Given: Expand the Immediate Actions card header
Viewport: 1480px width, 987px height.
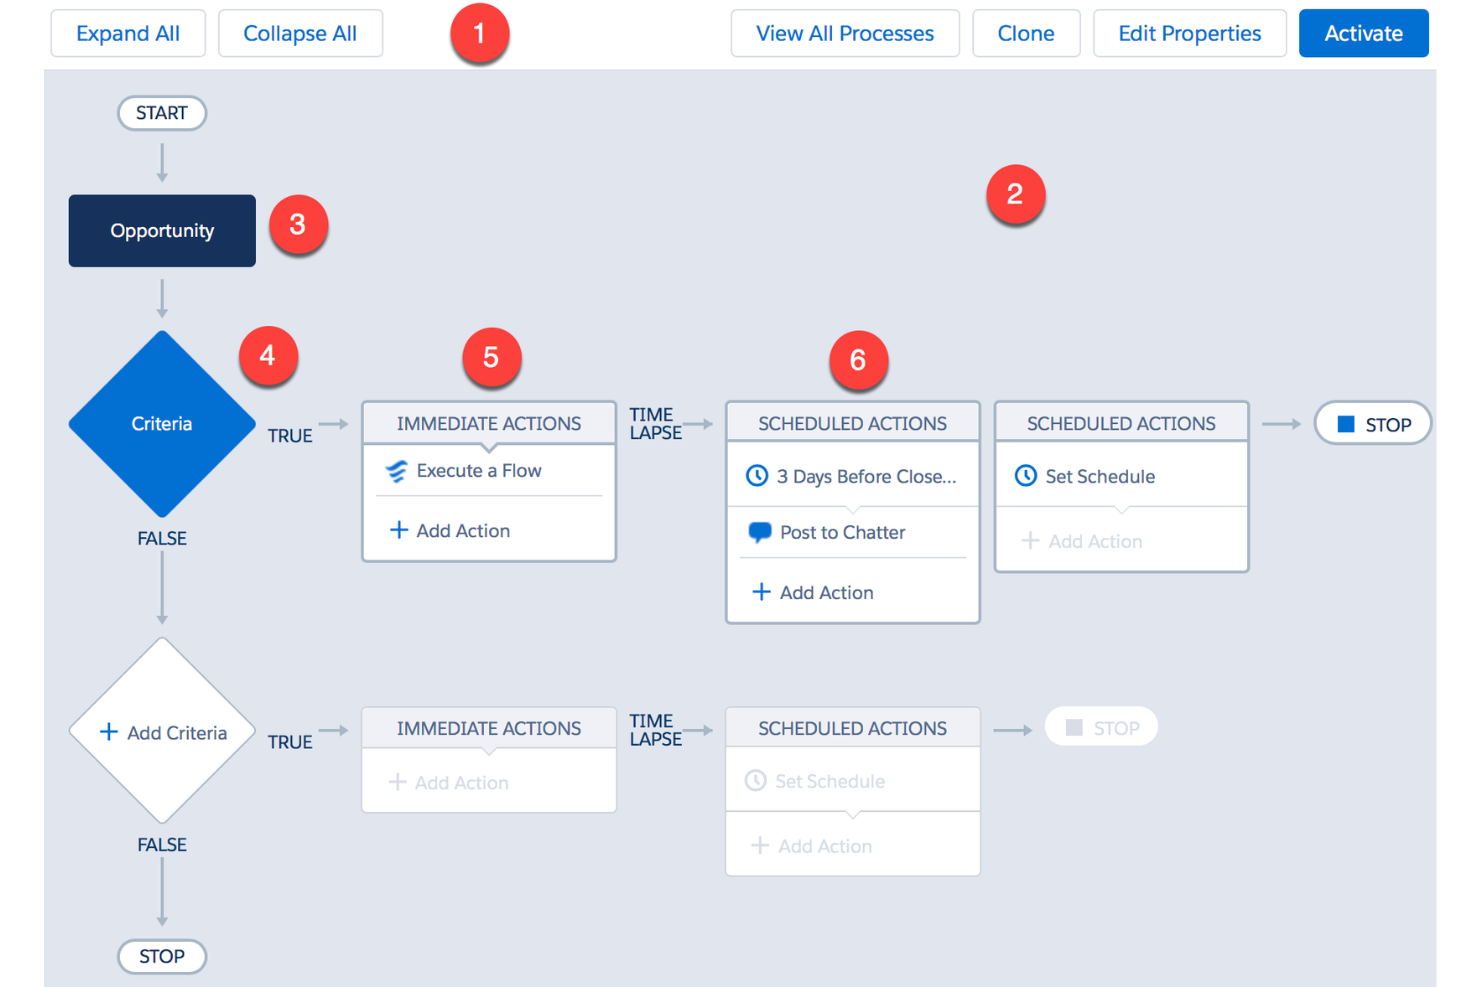Looking at the screenshot, I should point(488,423).
